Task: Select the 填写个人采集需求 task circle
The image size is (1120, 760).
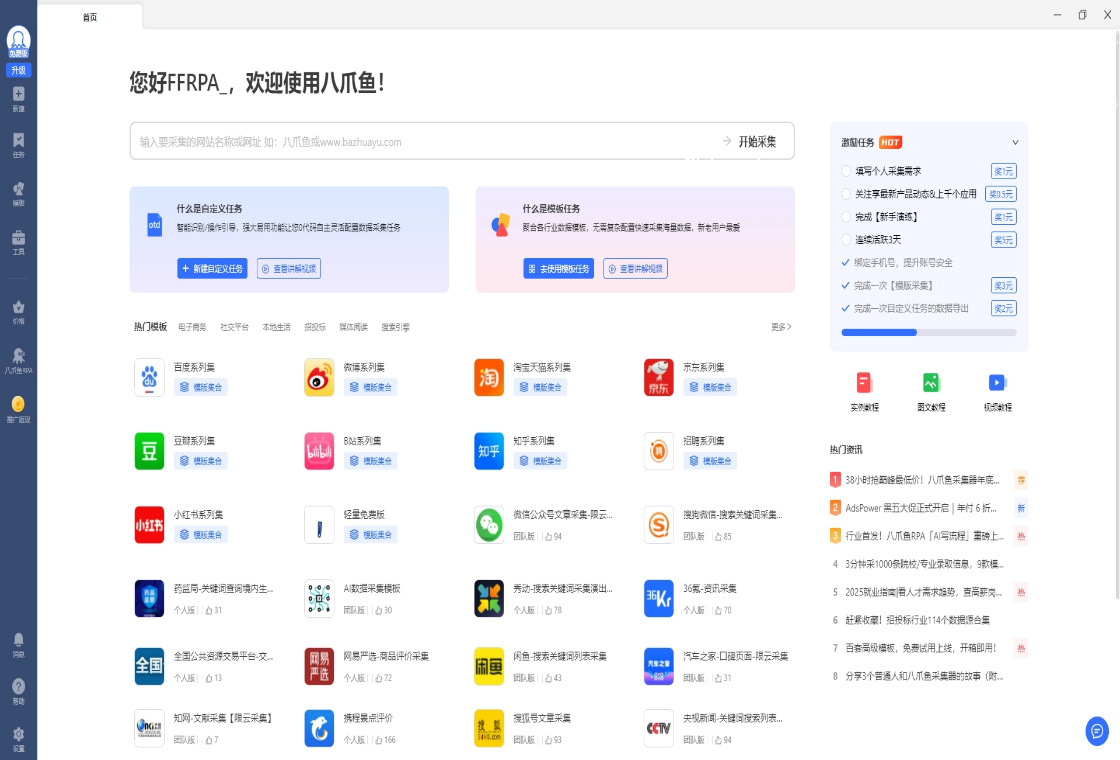Action: tap(847, 171)
